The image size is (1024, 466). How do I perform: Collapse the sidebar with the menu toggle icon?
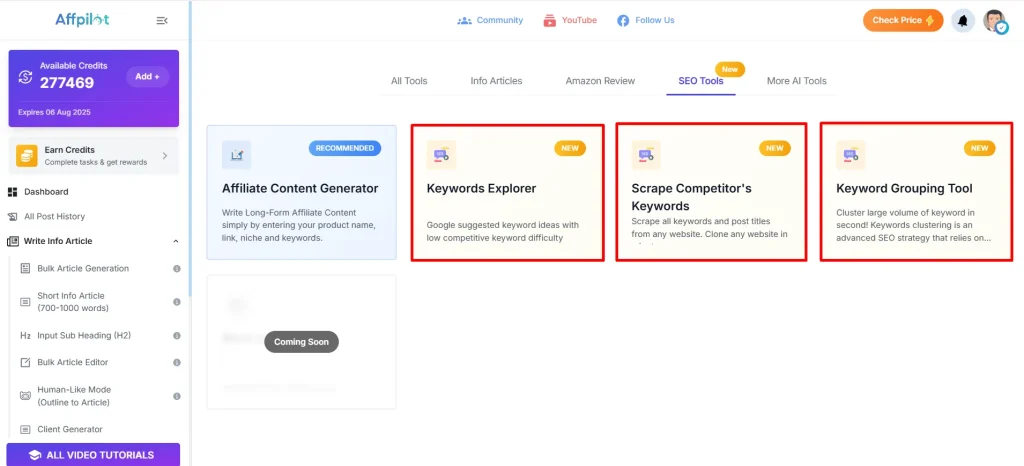(162, 21)
